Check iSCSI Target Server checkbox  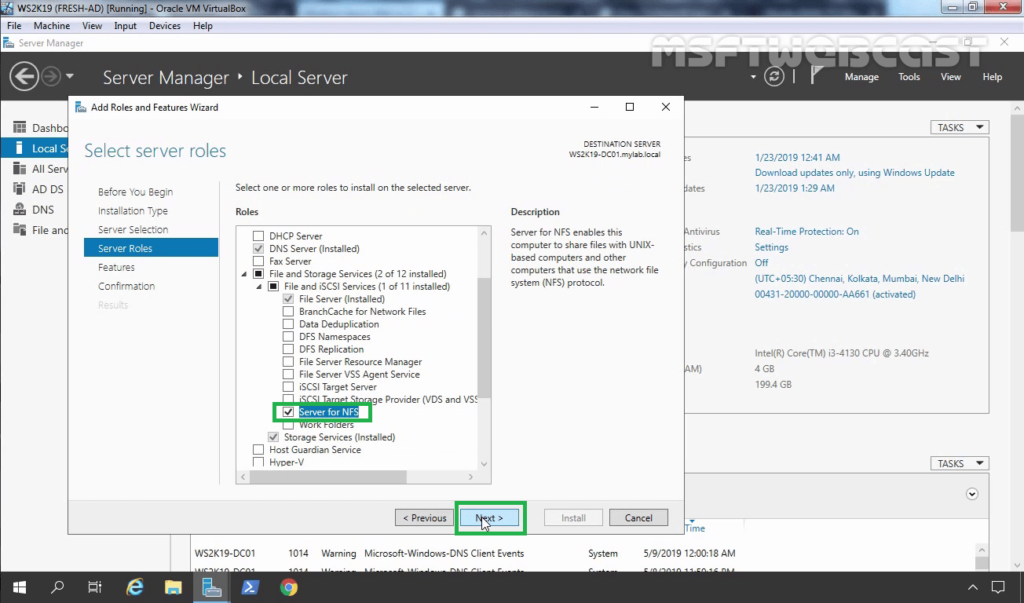point(288,387)
